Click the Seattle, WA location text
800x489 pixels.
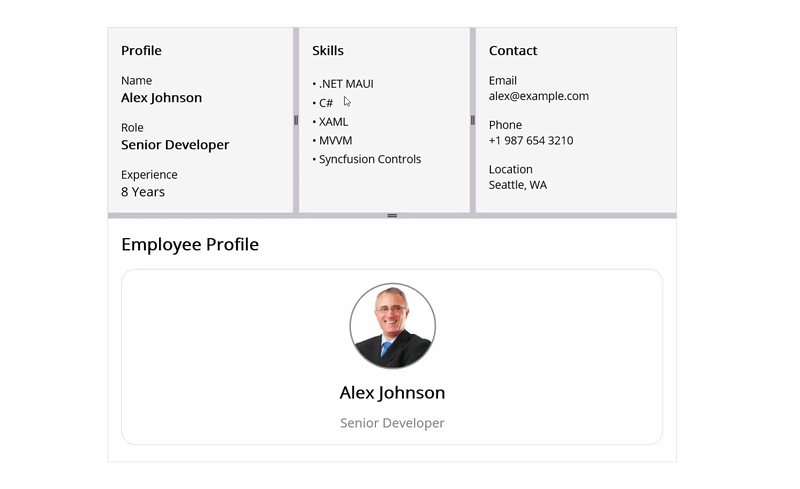pos(518,185)
